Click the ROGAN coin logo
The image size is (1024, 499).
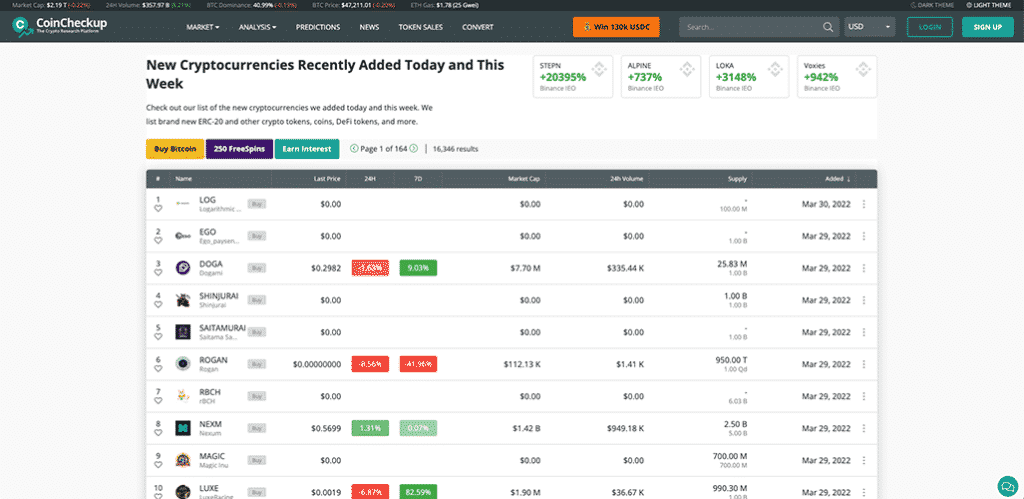pos(183,364)
